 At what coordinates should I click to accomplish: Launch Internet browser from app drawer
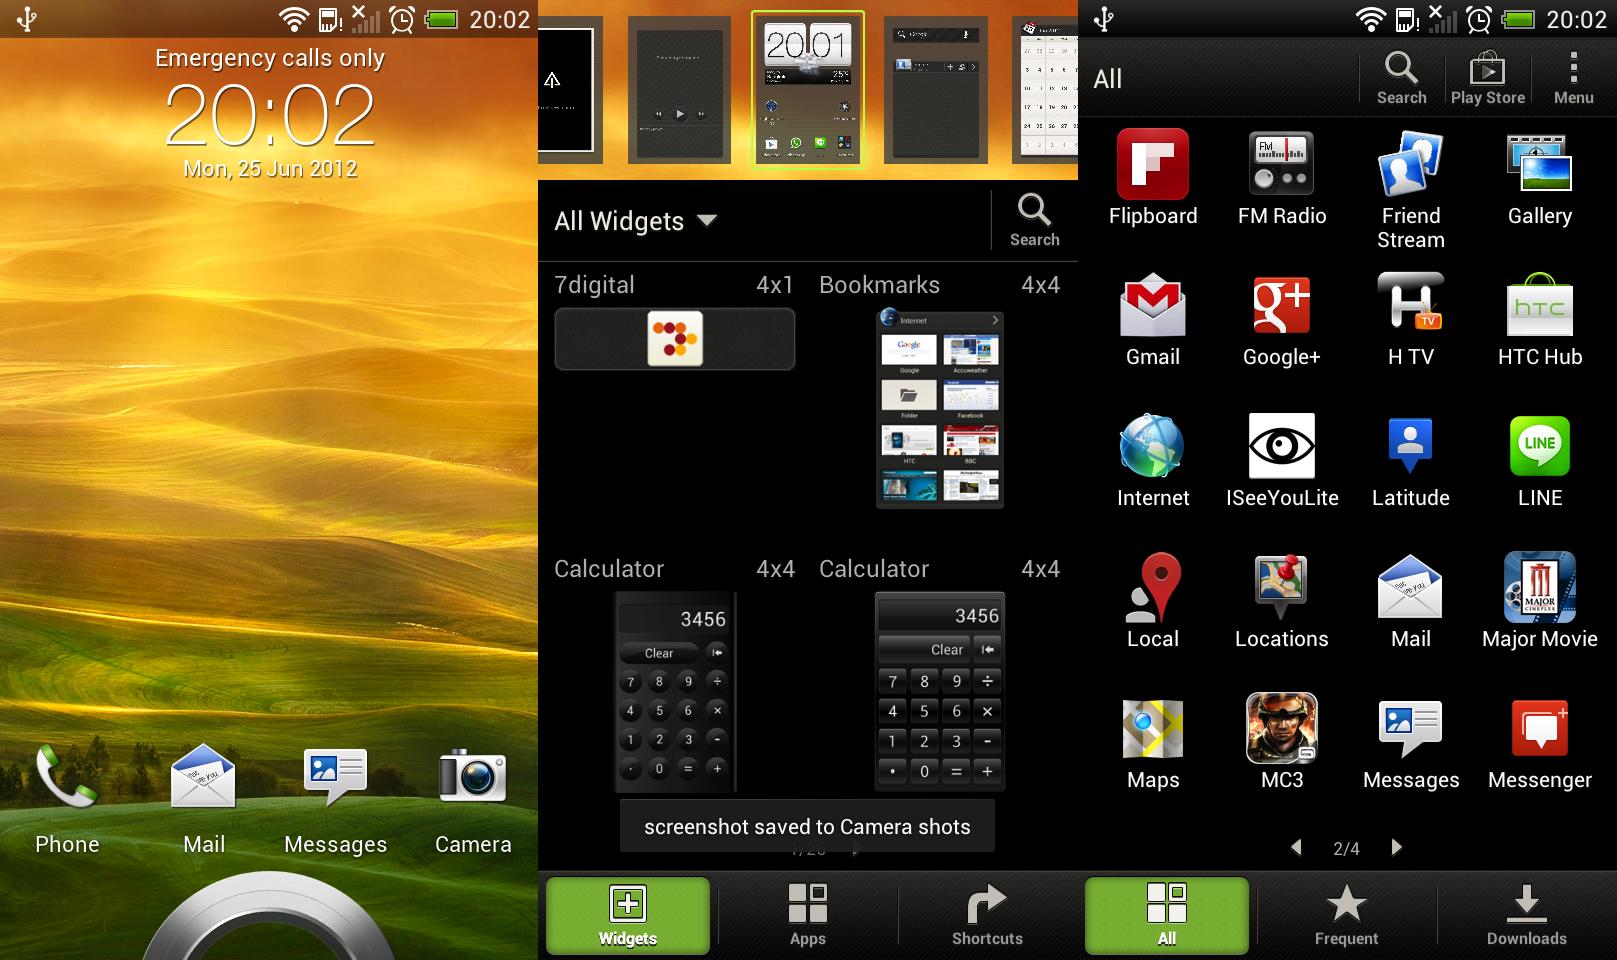(x=1153, y=460)
